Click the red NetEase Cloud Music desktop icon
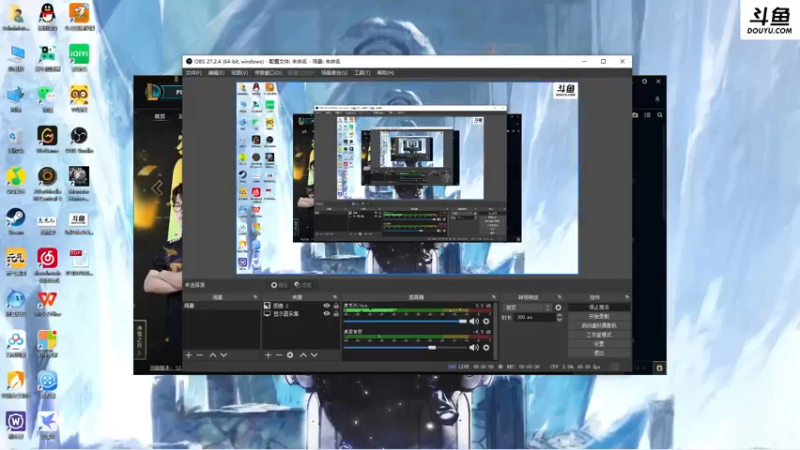 (47, 264)
